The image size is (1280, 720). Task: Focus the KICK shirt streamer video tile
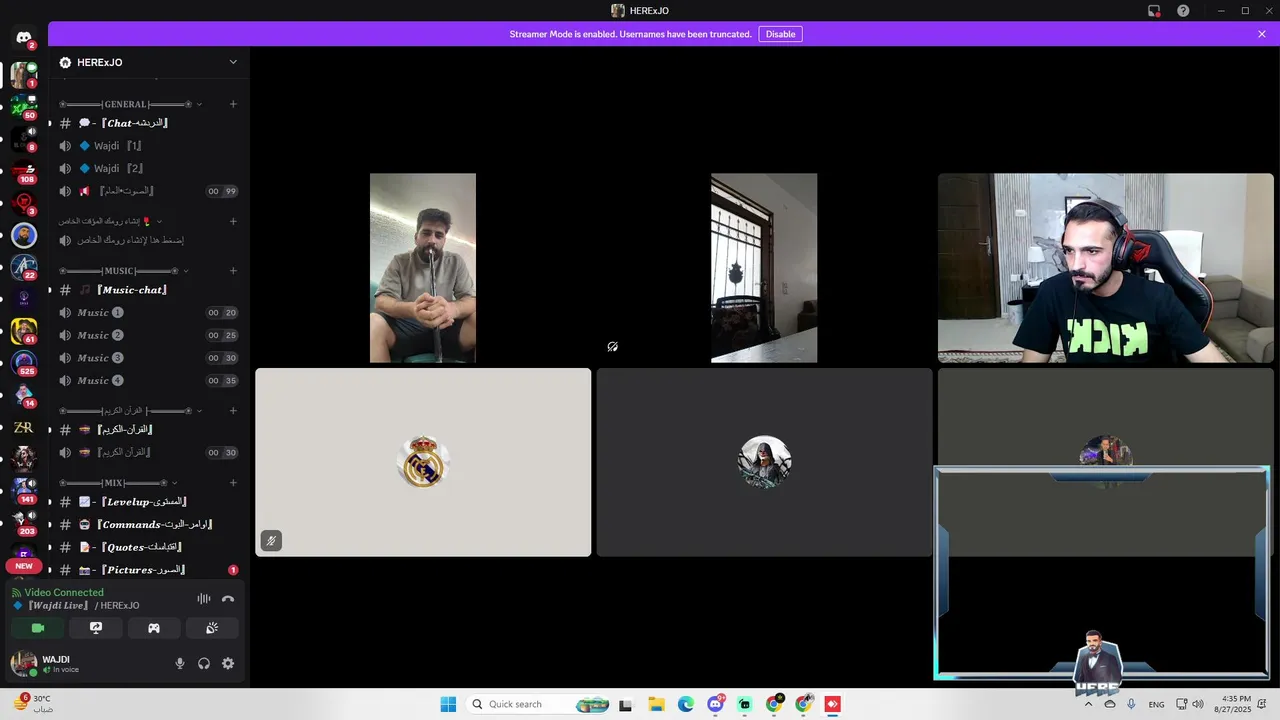click(1106, 268)
